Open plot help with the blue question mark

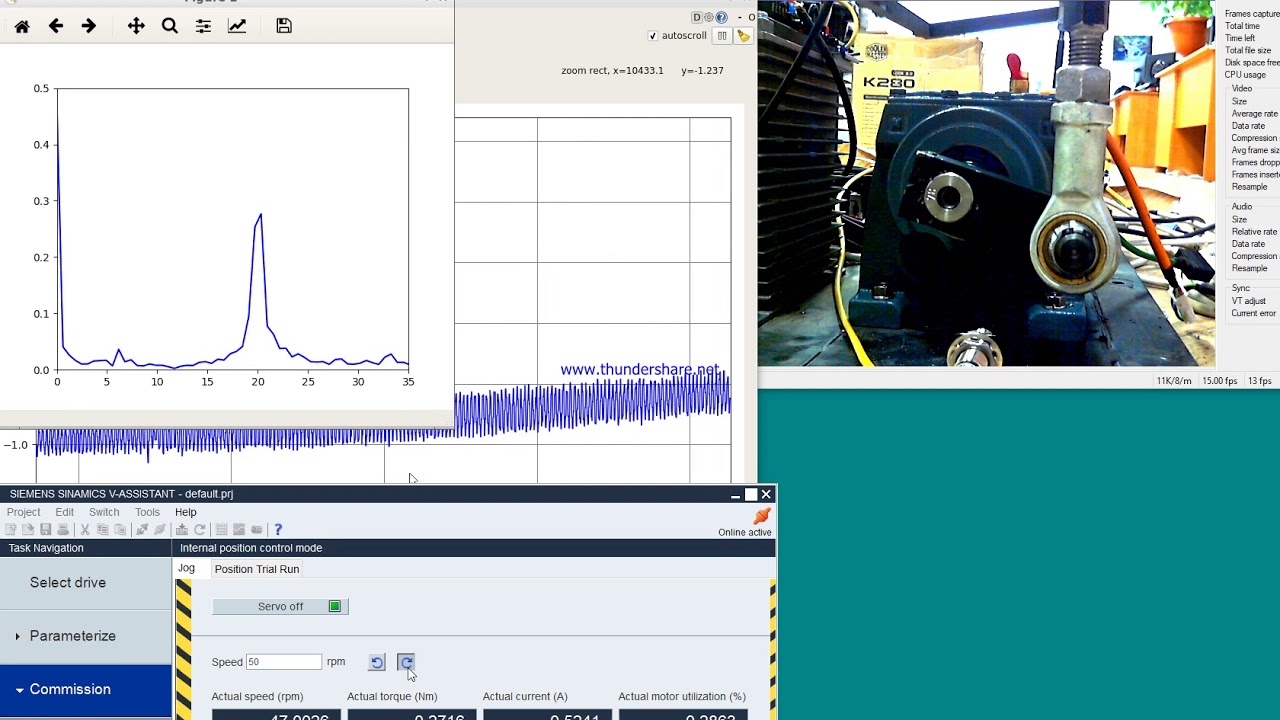pos(721,17)
